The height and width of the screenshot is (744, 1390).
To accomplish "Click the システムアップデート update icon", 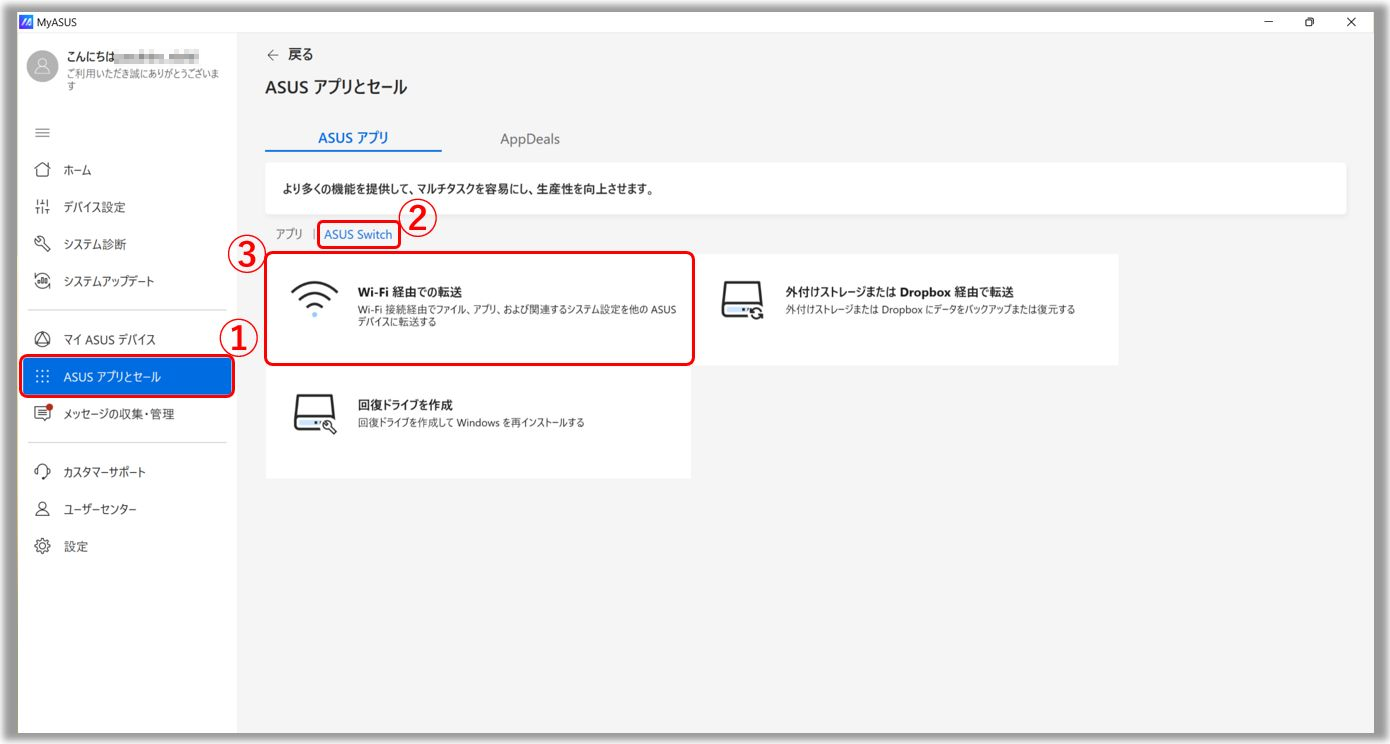I will (42, 281).
